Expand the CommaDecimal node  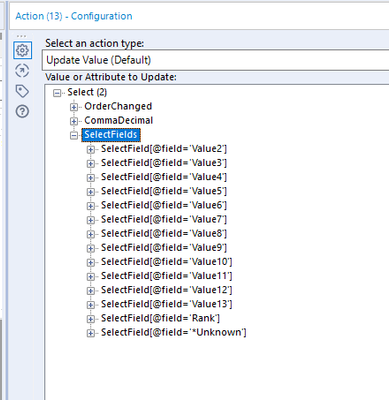coord(74,121)
